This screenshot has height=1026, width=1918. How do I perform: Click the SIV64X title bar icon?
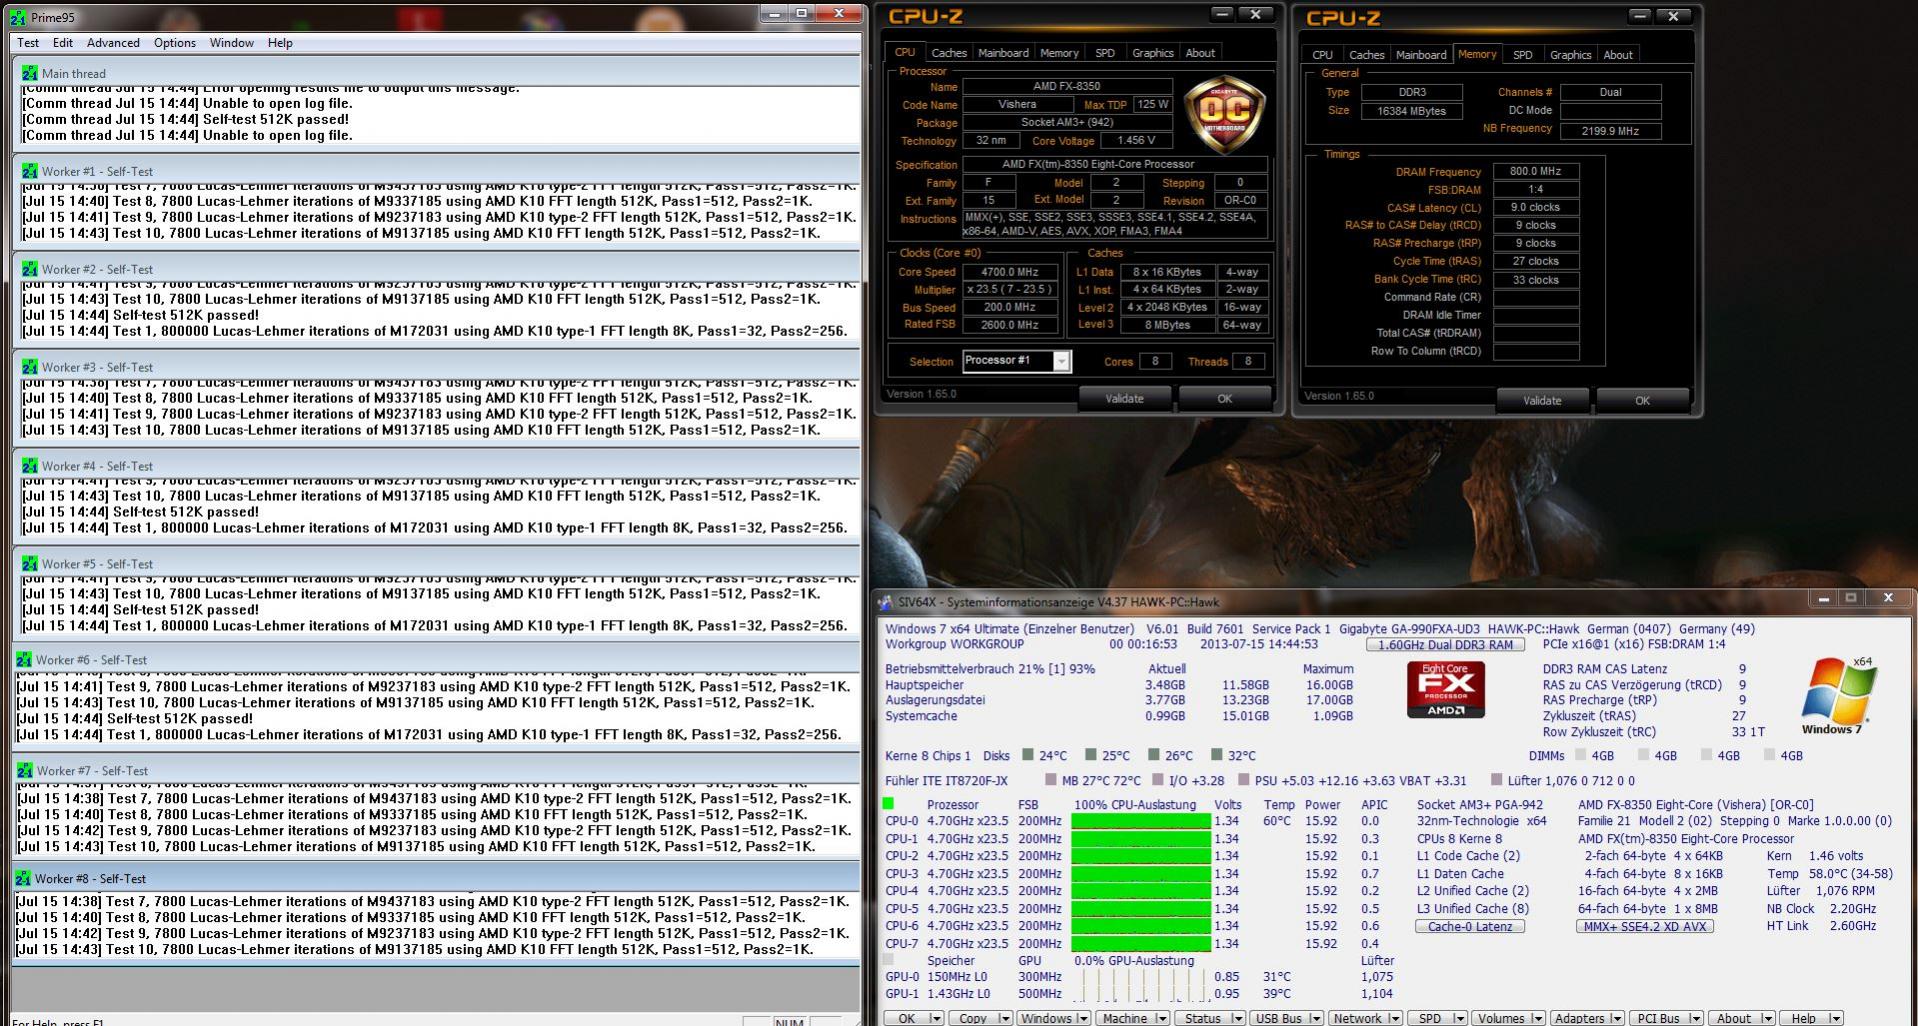(885, 602)
